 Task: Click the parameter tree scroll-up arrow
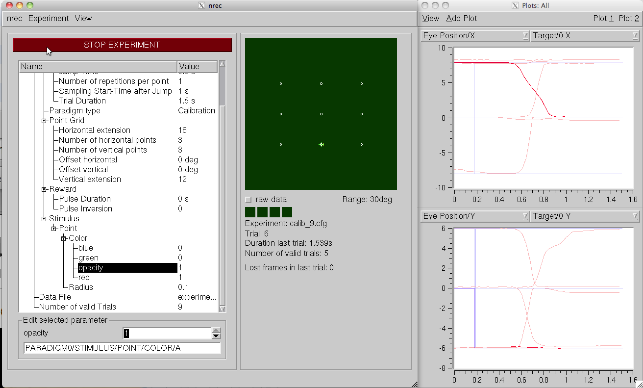pyautogui.click(x=222, y=64)
